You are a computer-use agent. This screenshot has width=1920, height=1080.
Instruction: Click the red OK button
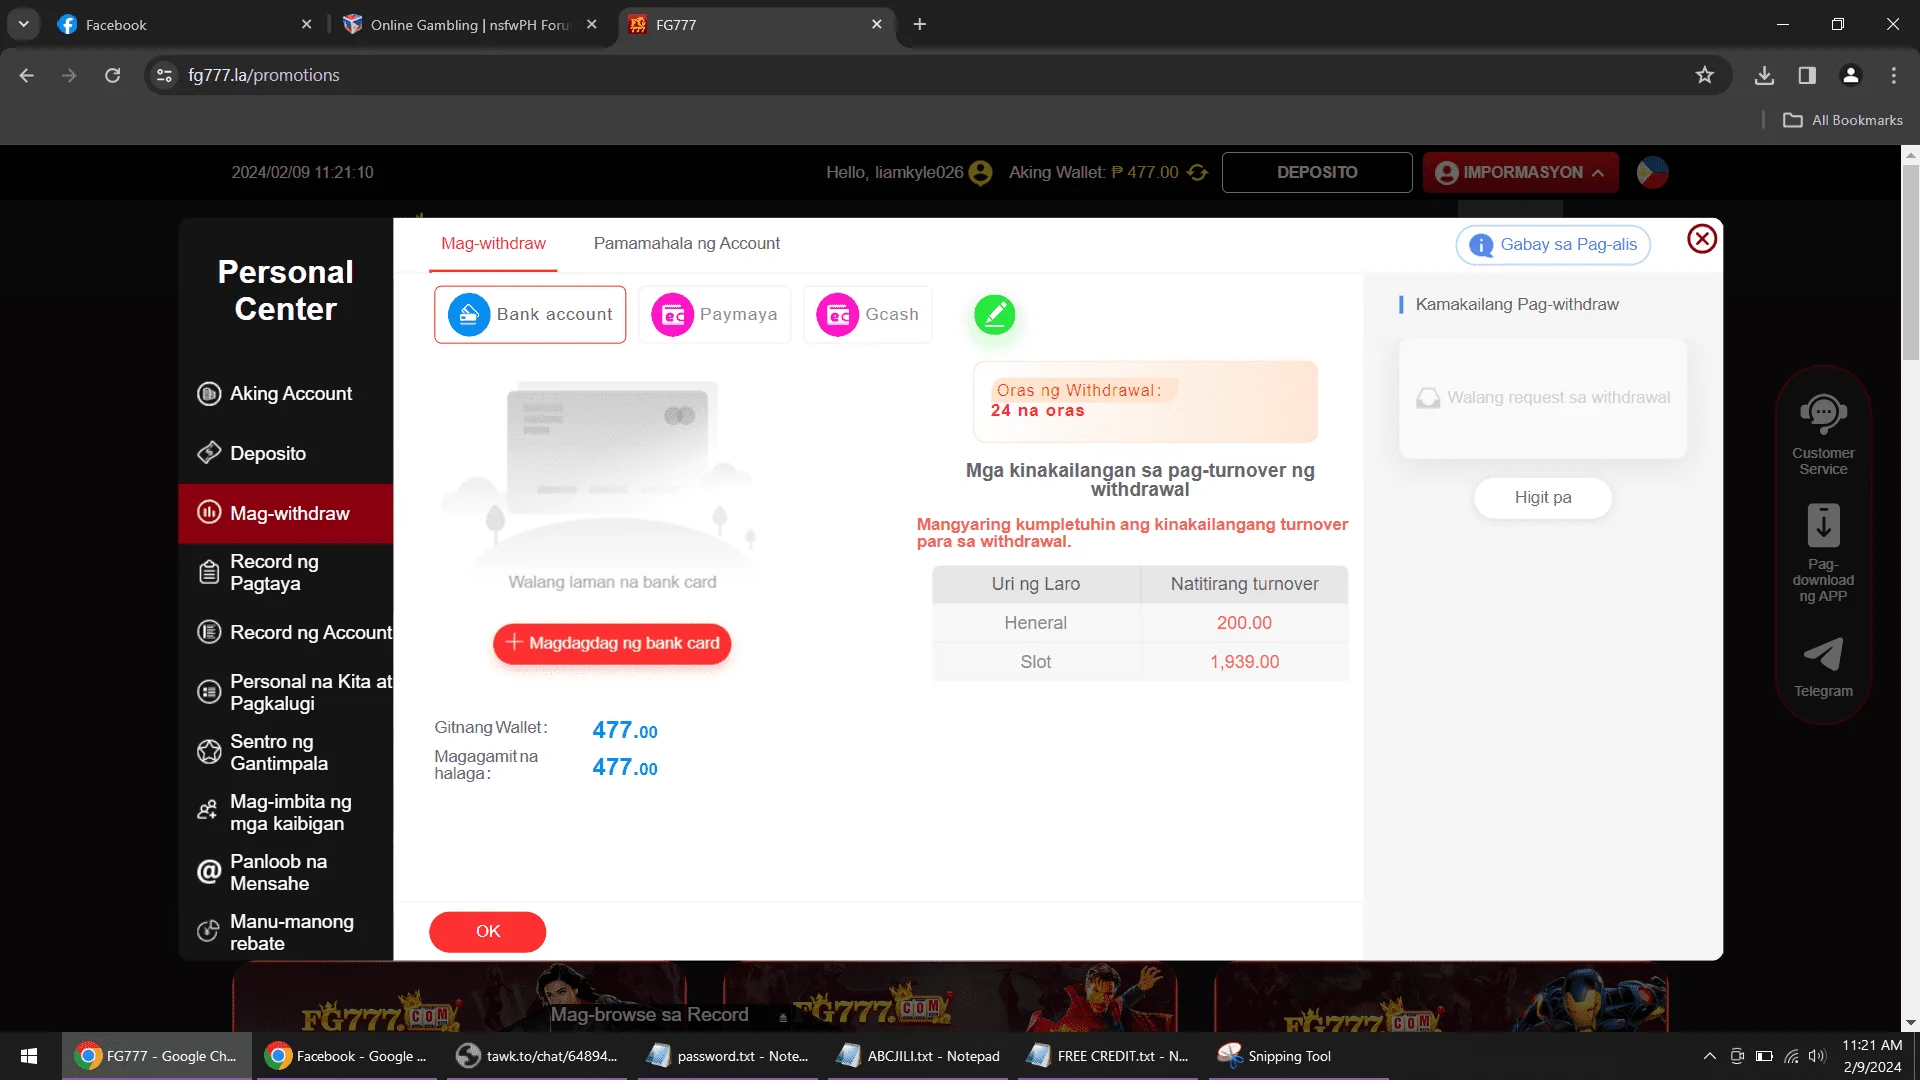pyautogui.click(x=488, y=931)
